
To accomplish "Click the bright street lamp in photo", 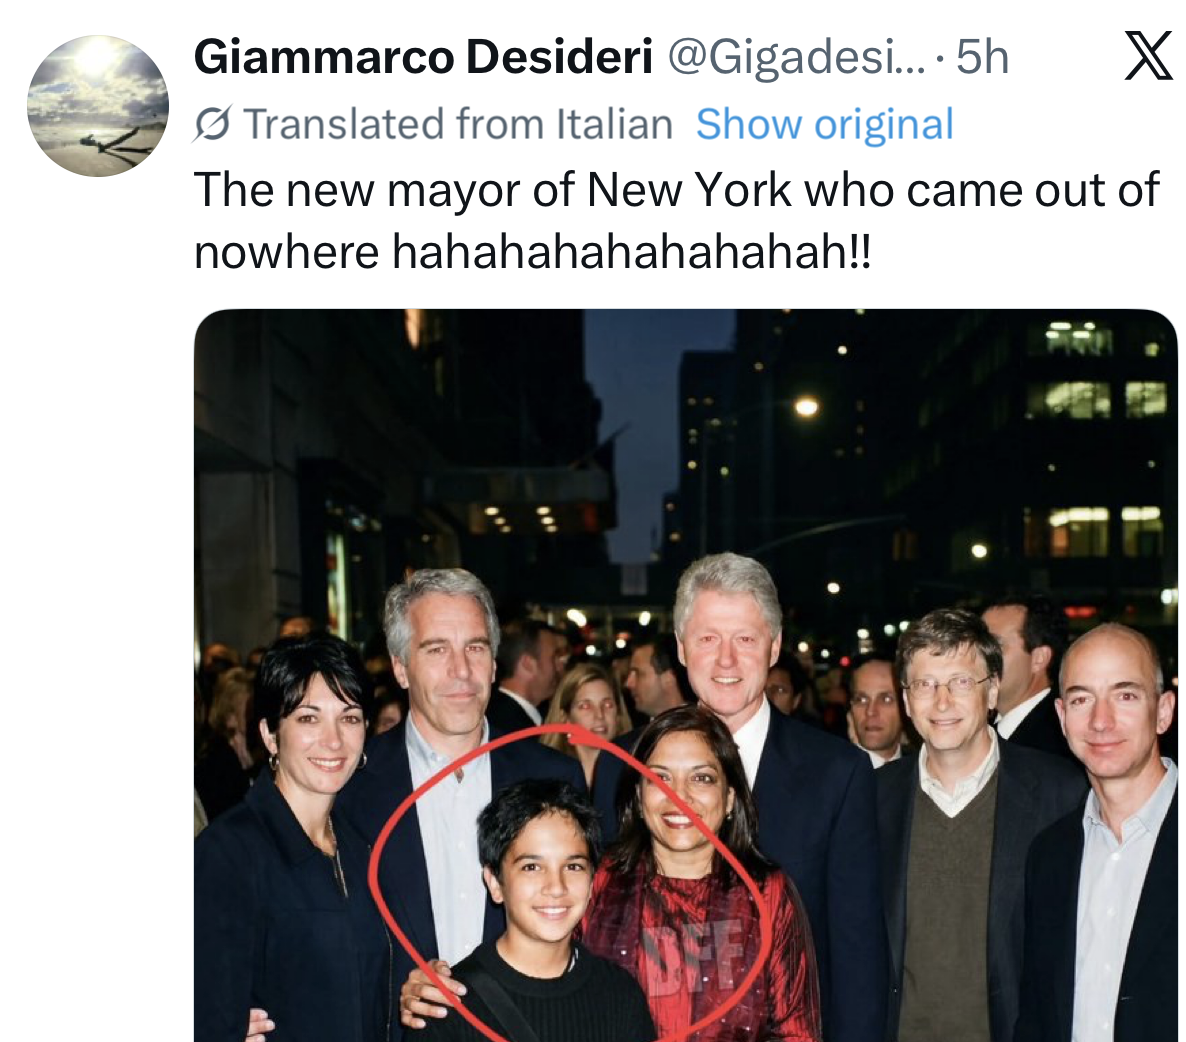I will (806, 407).
